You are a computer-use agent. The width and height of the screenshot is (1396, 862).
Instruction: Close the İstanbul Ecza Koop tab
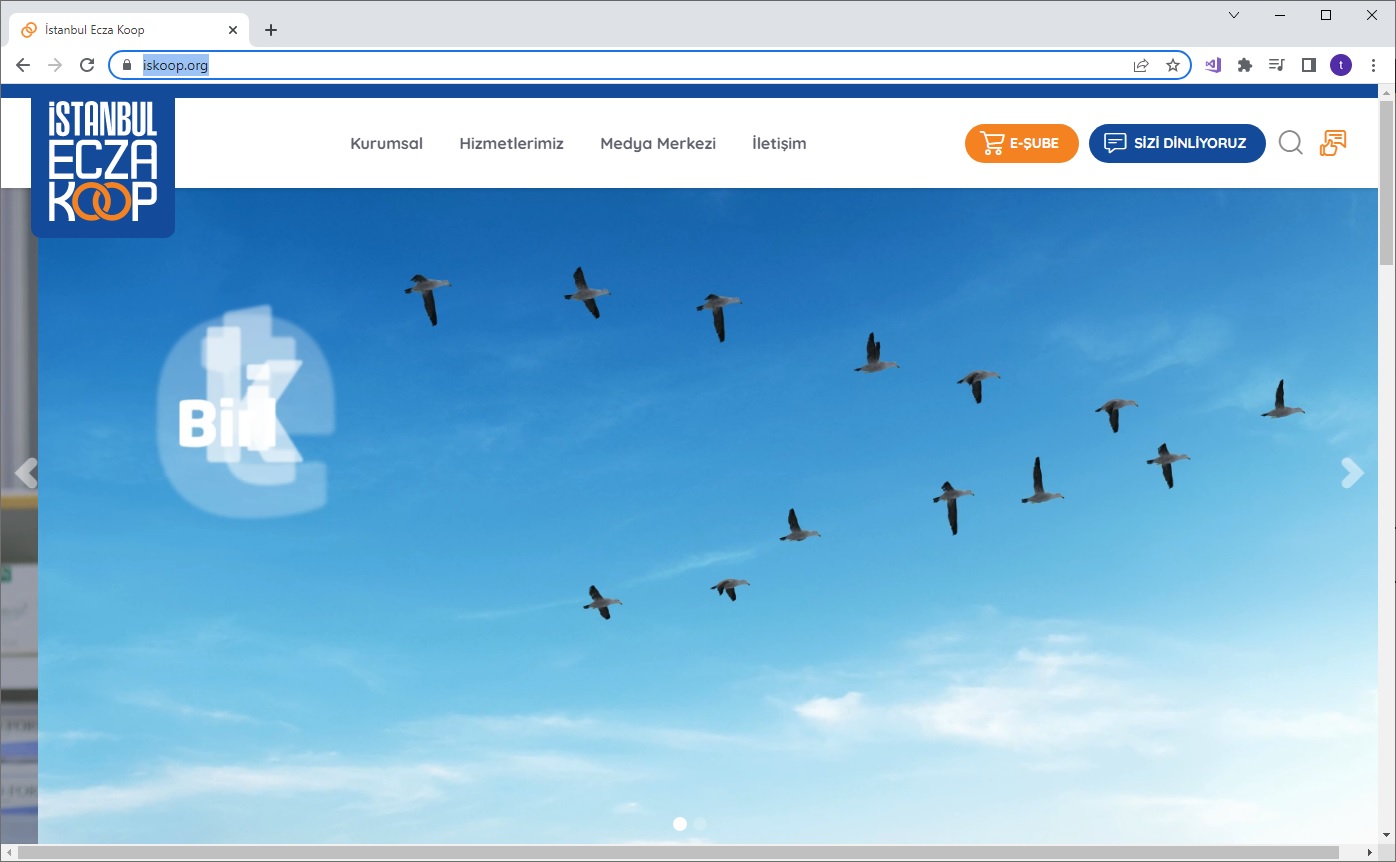pyautogui.click(x=233, y=30)
